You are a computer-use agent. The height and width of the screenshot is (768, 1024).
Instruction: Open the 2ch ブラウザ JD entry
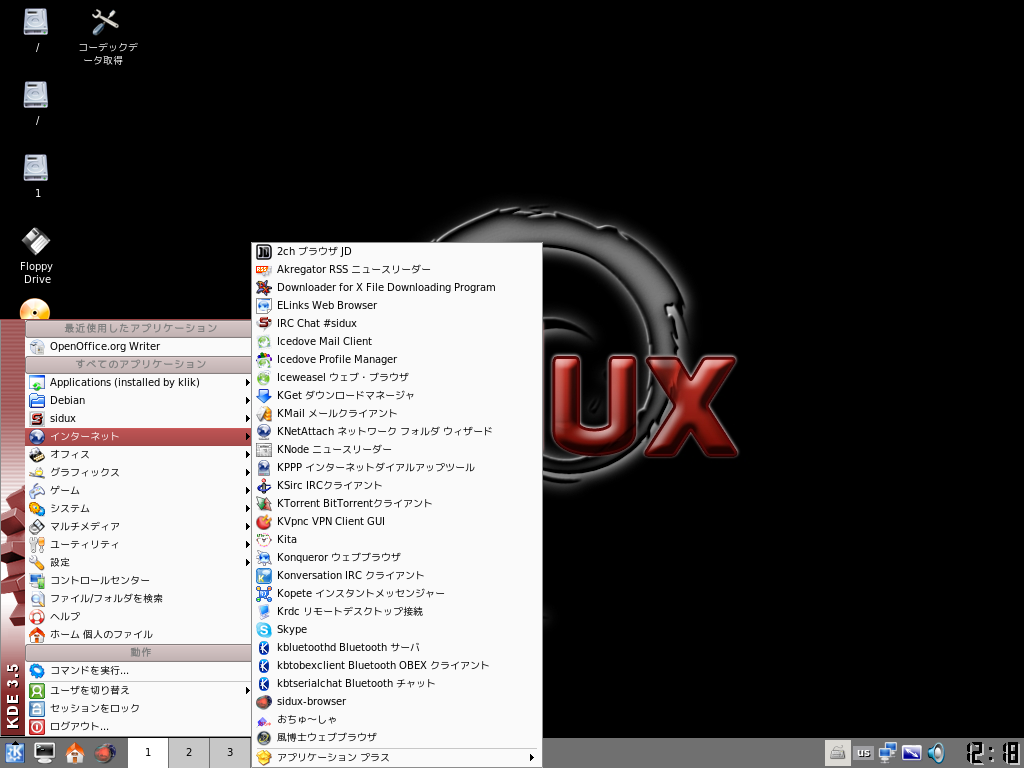[396, 251]
